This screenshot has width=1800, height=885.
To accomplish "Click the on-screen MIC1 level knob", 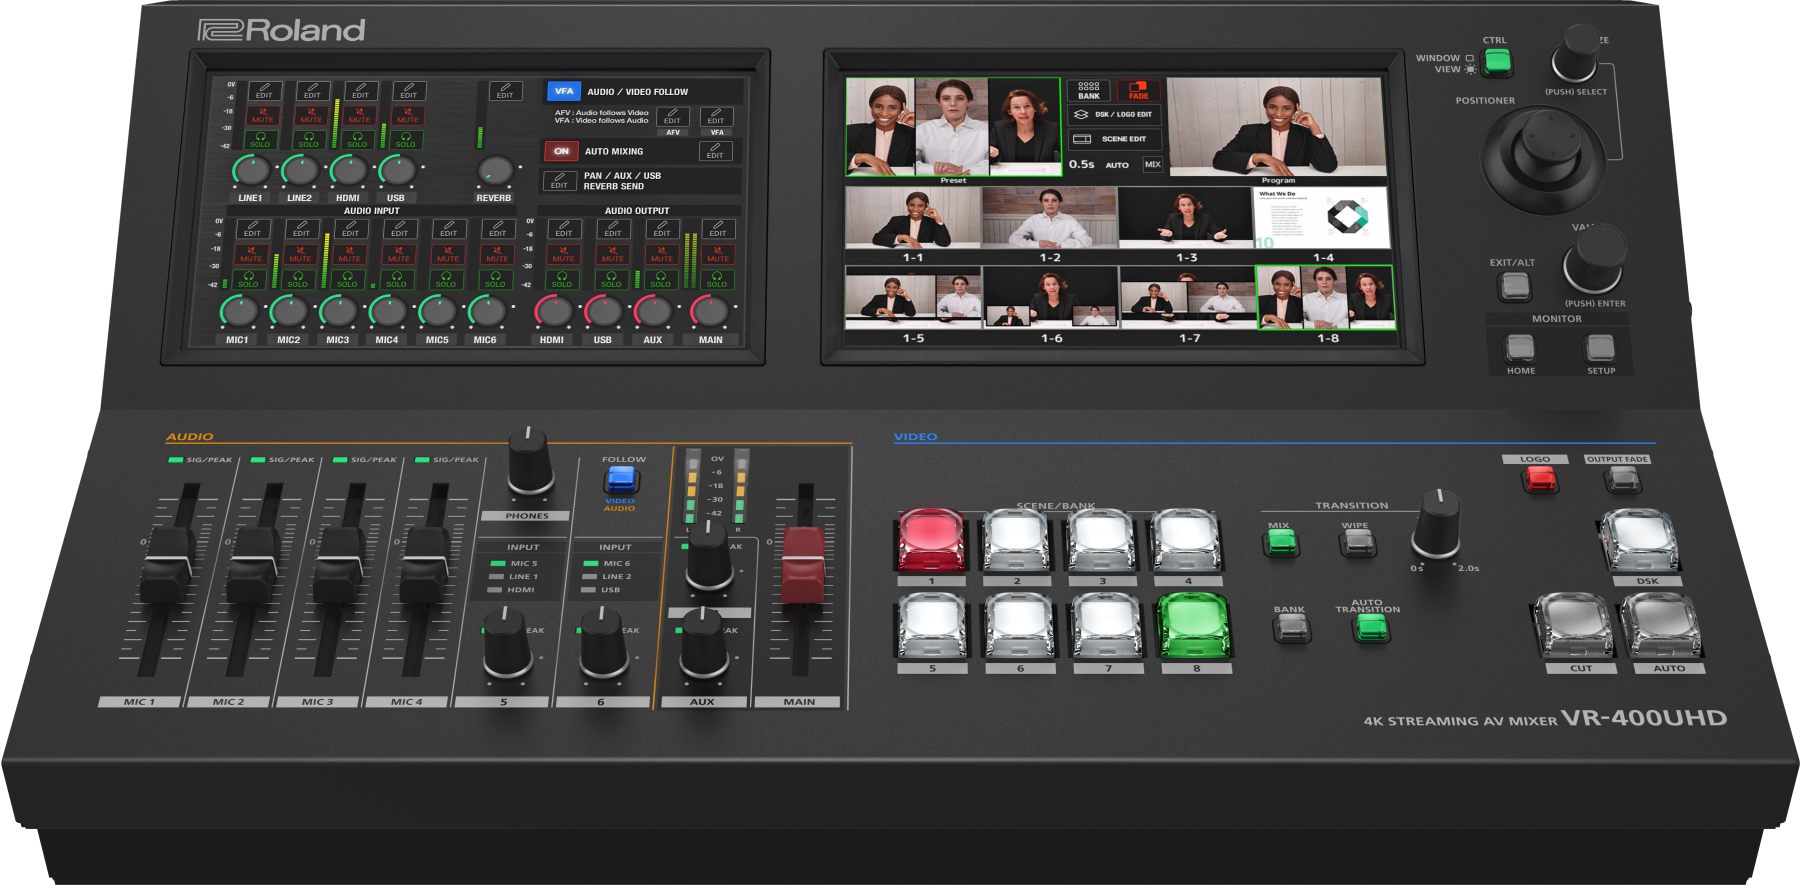I will [238, 310].
